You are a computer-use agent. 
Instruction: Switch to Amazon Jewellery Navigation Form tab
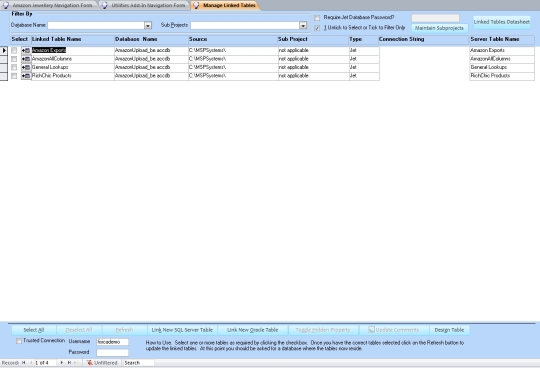49,5
